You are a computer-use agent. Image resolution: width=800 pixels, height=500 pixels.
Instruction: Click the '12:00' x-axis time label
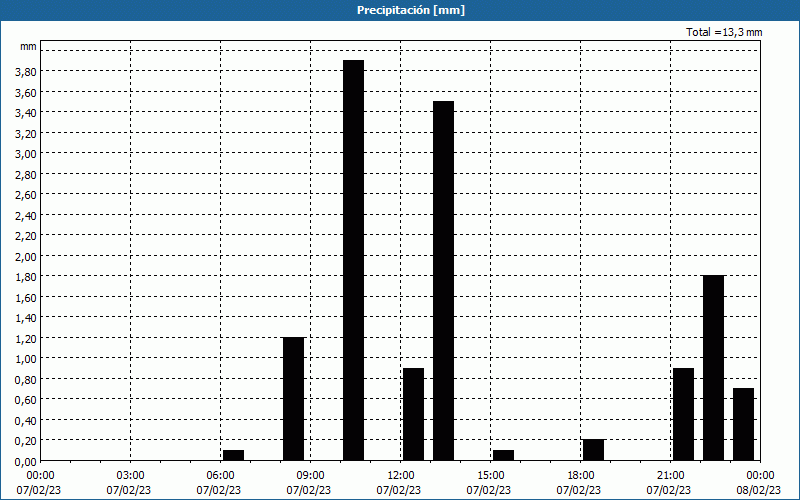pos(401,476)
